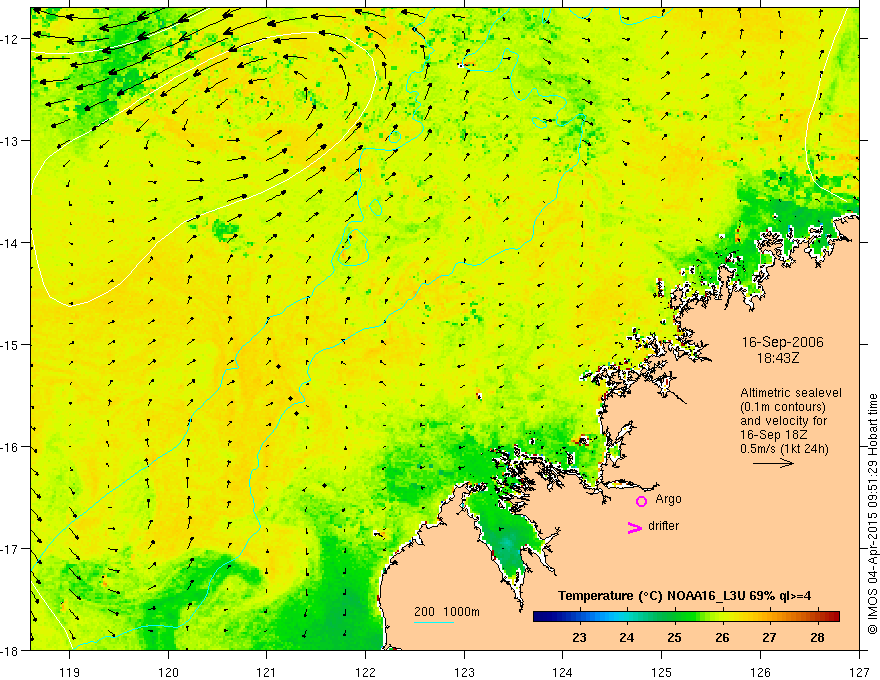Click the vertical IMOS copyright timestamp text

pos(872,514)
